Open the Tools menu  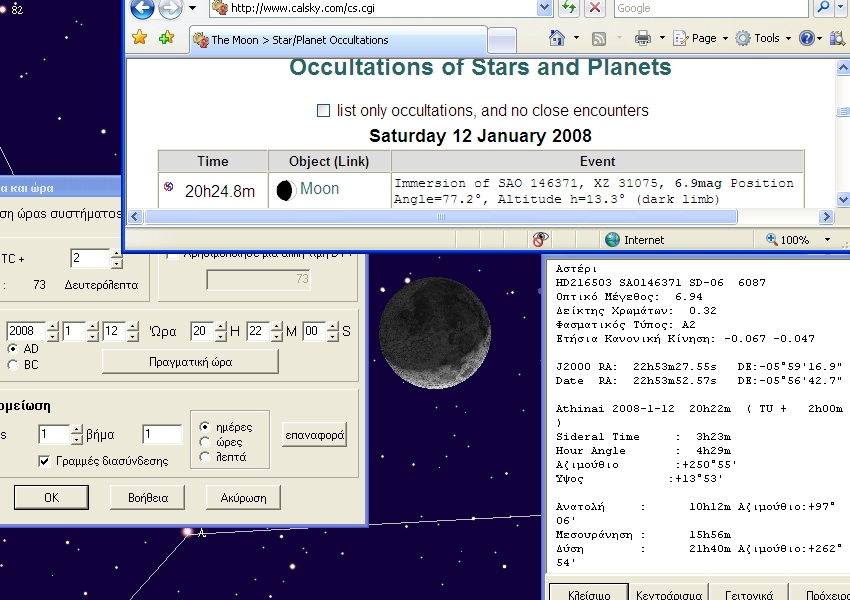pos(763,38)
